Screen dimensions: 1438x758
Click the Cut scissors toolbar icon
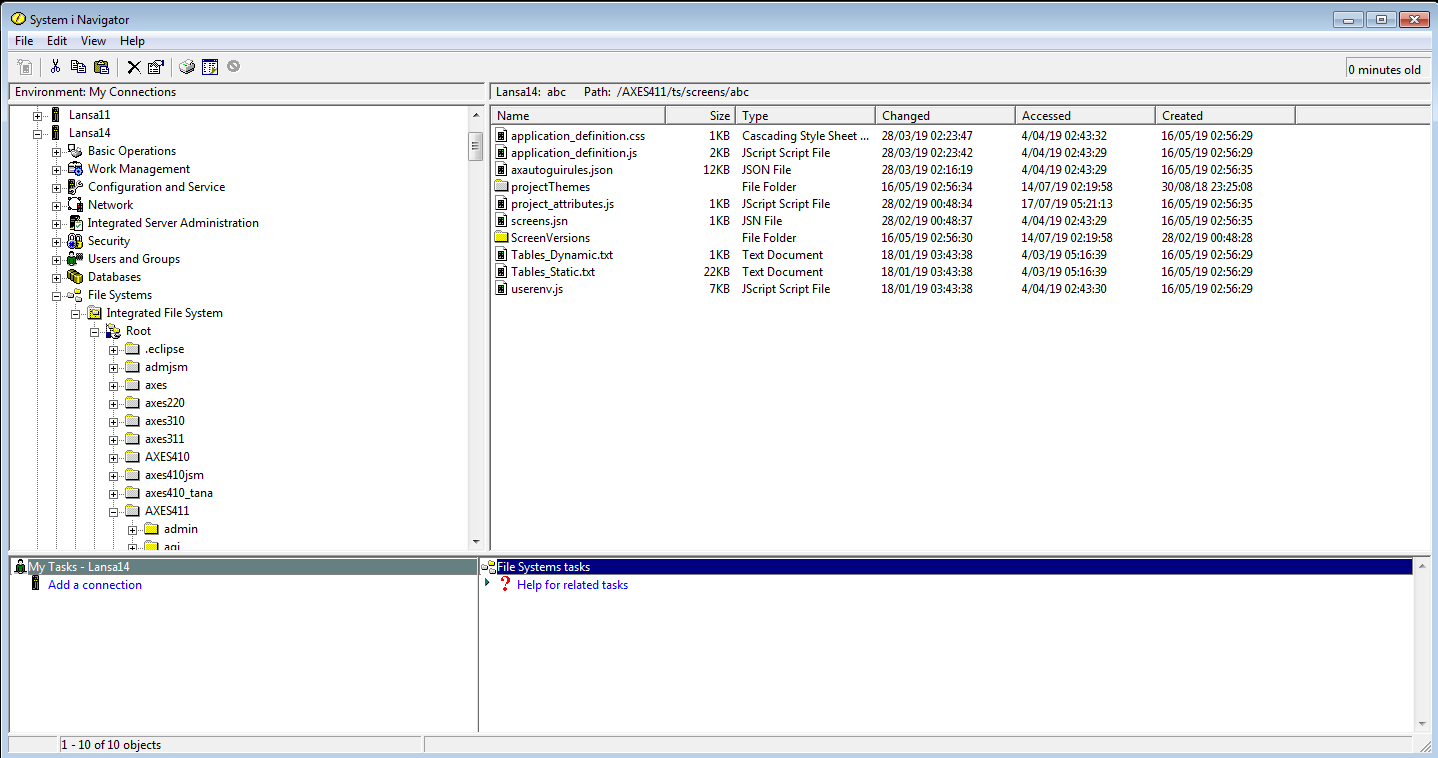(55, 67)
